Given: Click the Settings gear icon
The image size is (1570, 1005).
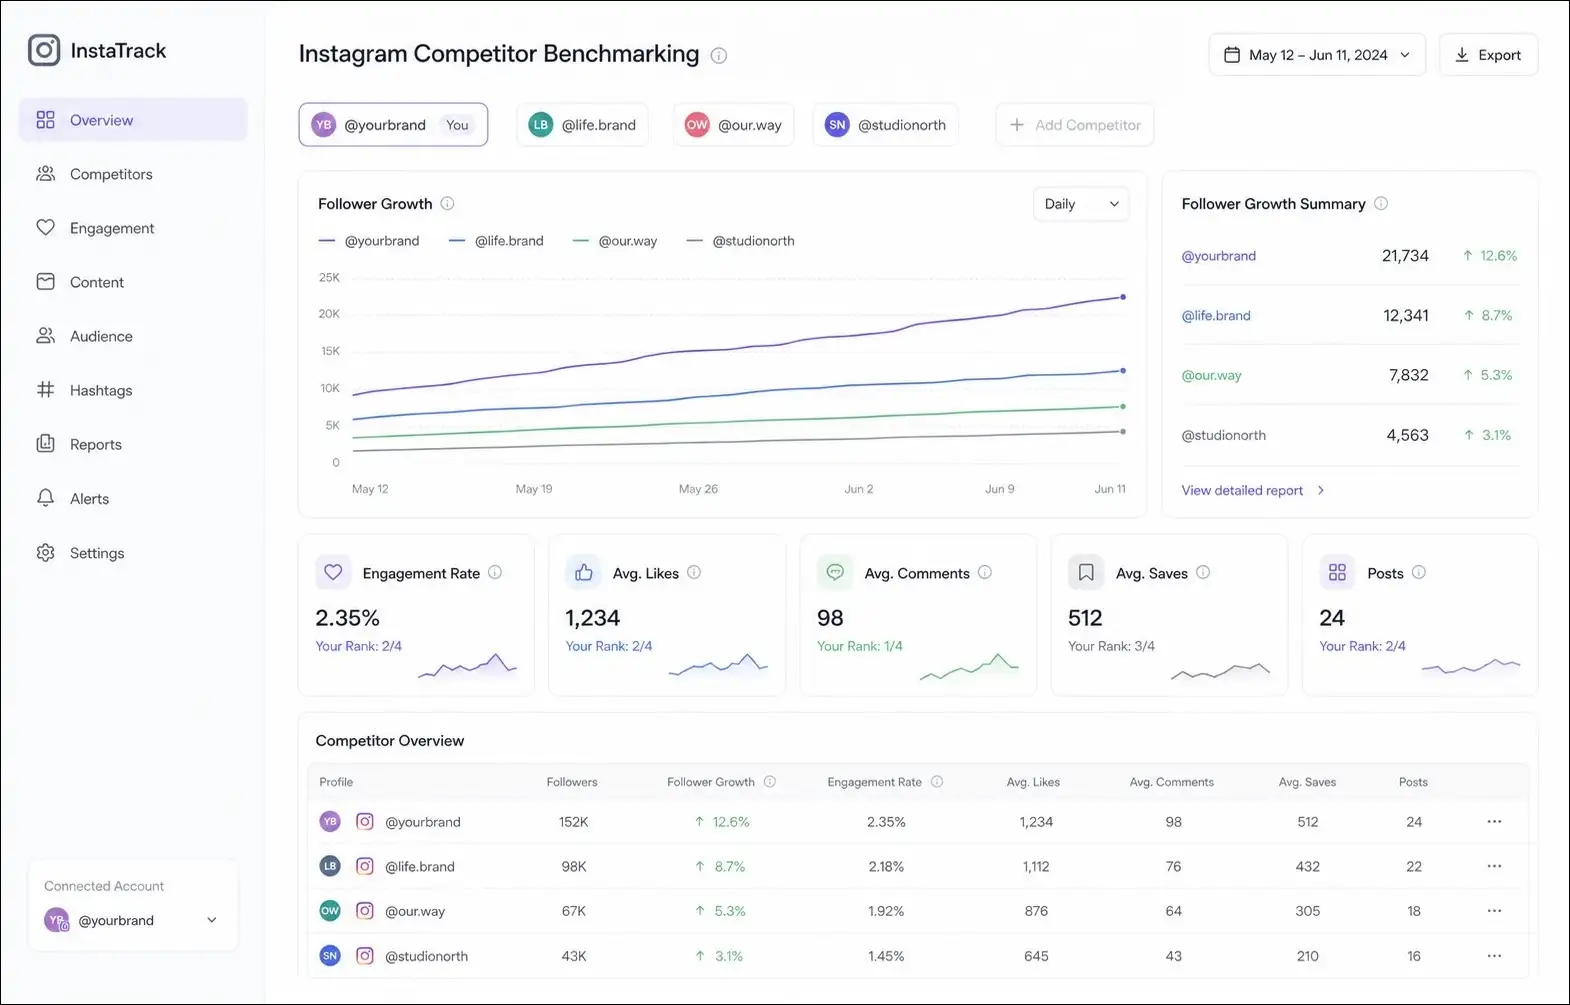Looking at the screenshot, I should (x=45, y=552).
